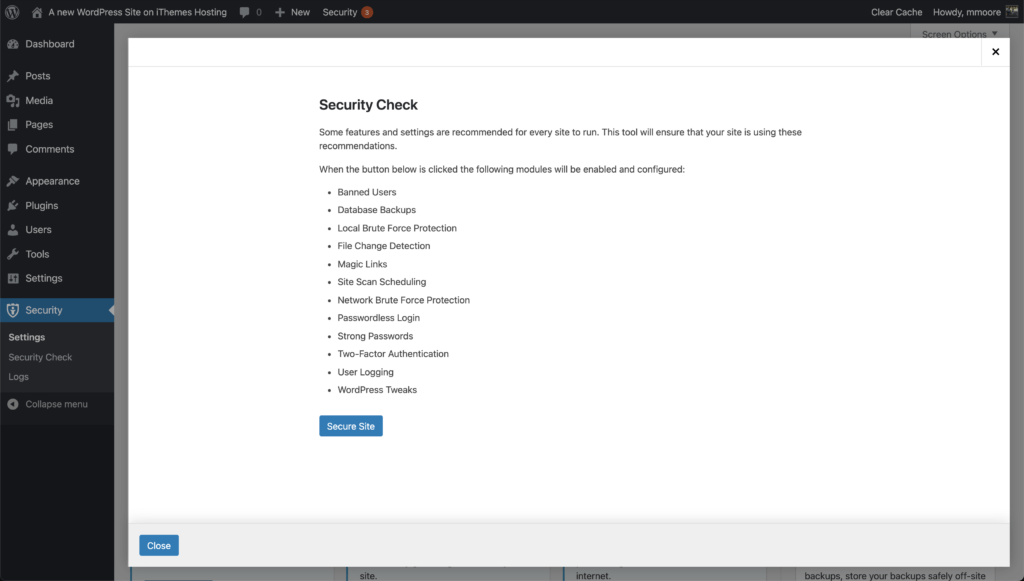Click the Collapse menu arrow icon

coord(12,404)
